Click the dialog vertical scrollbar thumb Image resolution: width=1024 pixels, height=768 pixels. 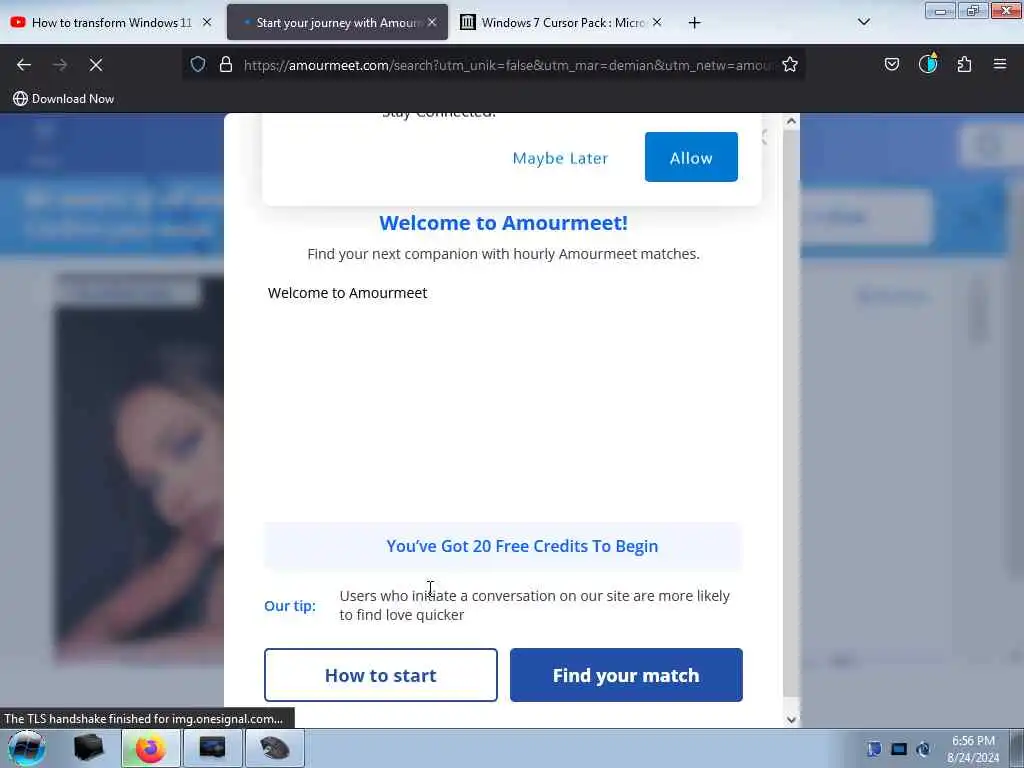click(x=792, y=413)
